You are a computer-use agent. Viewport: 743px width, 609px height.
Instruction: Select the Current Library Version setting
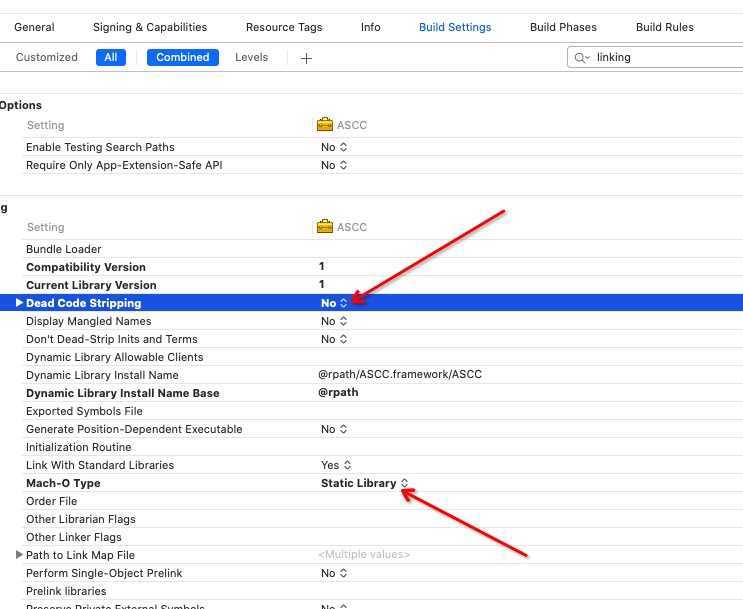tap(91, 285)
